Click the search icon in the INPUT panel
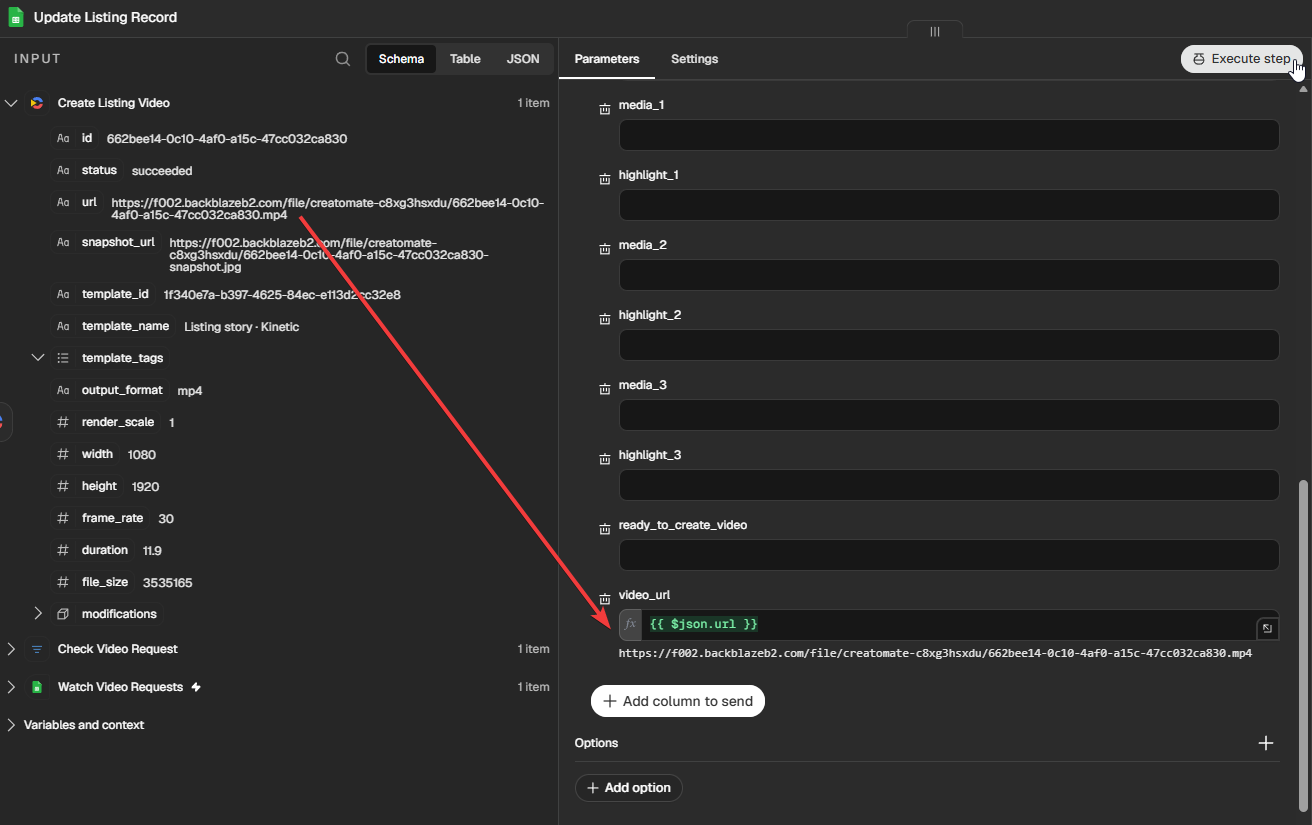Image resolution: width=1312 pixels, height=825 pixels. pyautogui.click(x=343, y=59)
